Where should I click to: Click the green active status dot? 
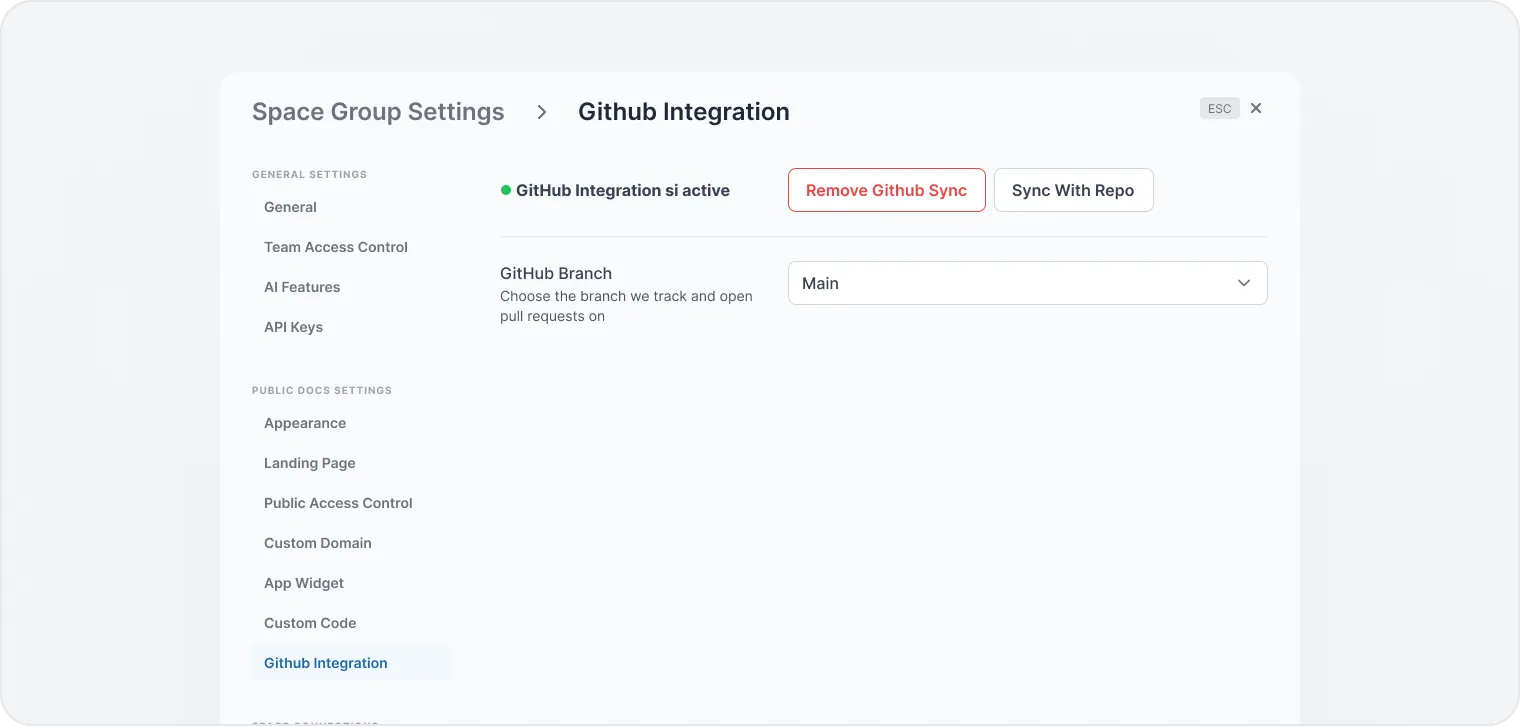click(506, 190)
